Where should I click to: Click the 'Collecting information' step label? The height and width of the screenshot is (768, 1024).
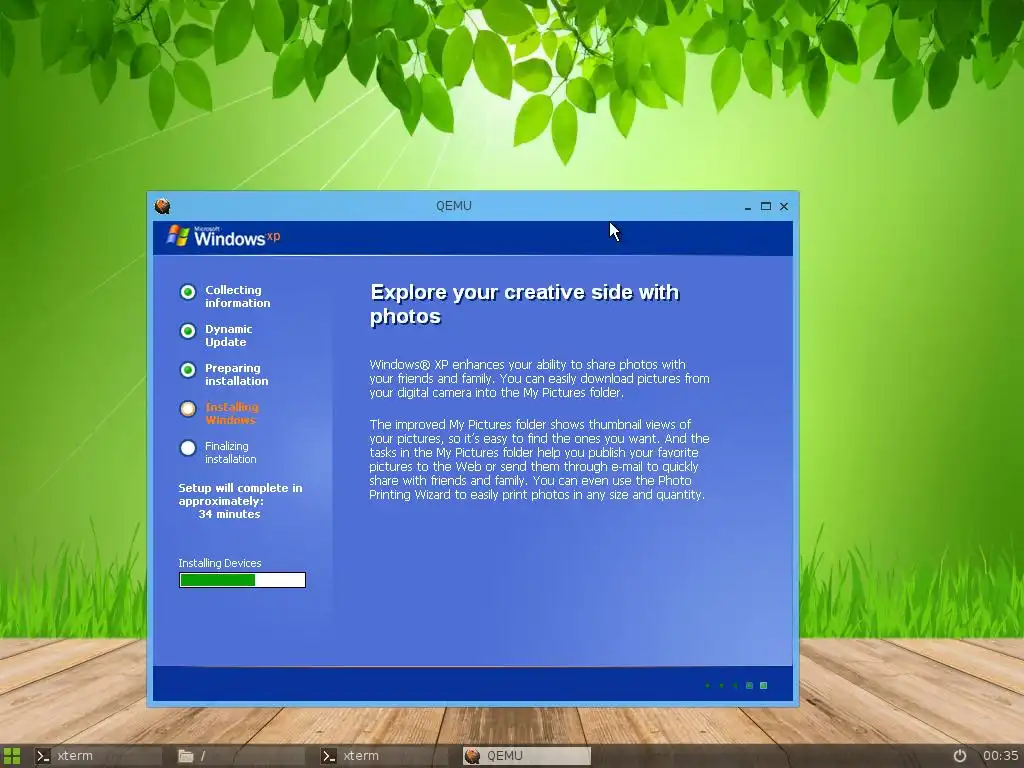pyautogui.click(x=238, y=296)
